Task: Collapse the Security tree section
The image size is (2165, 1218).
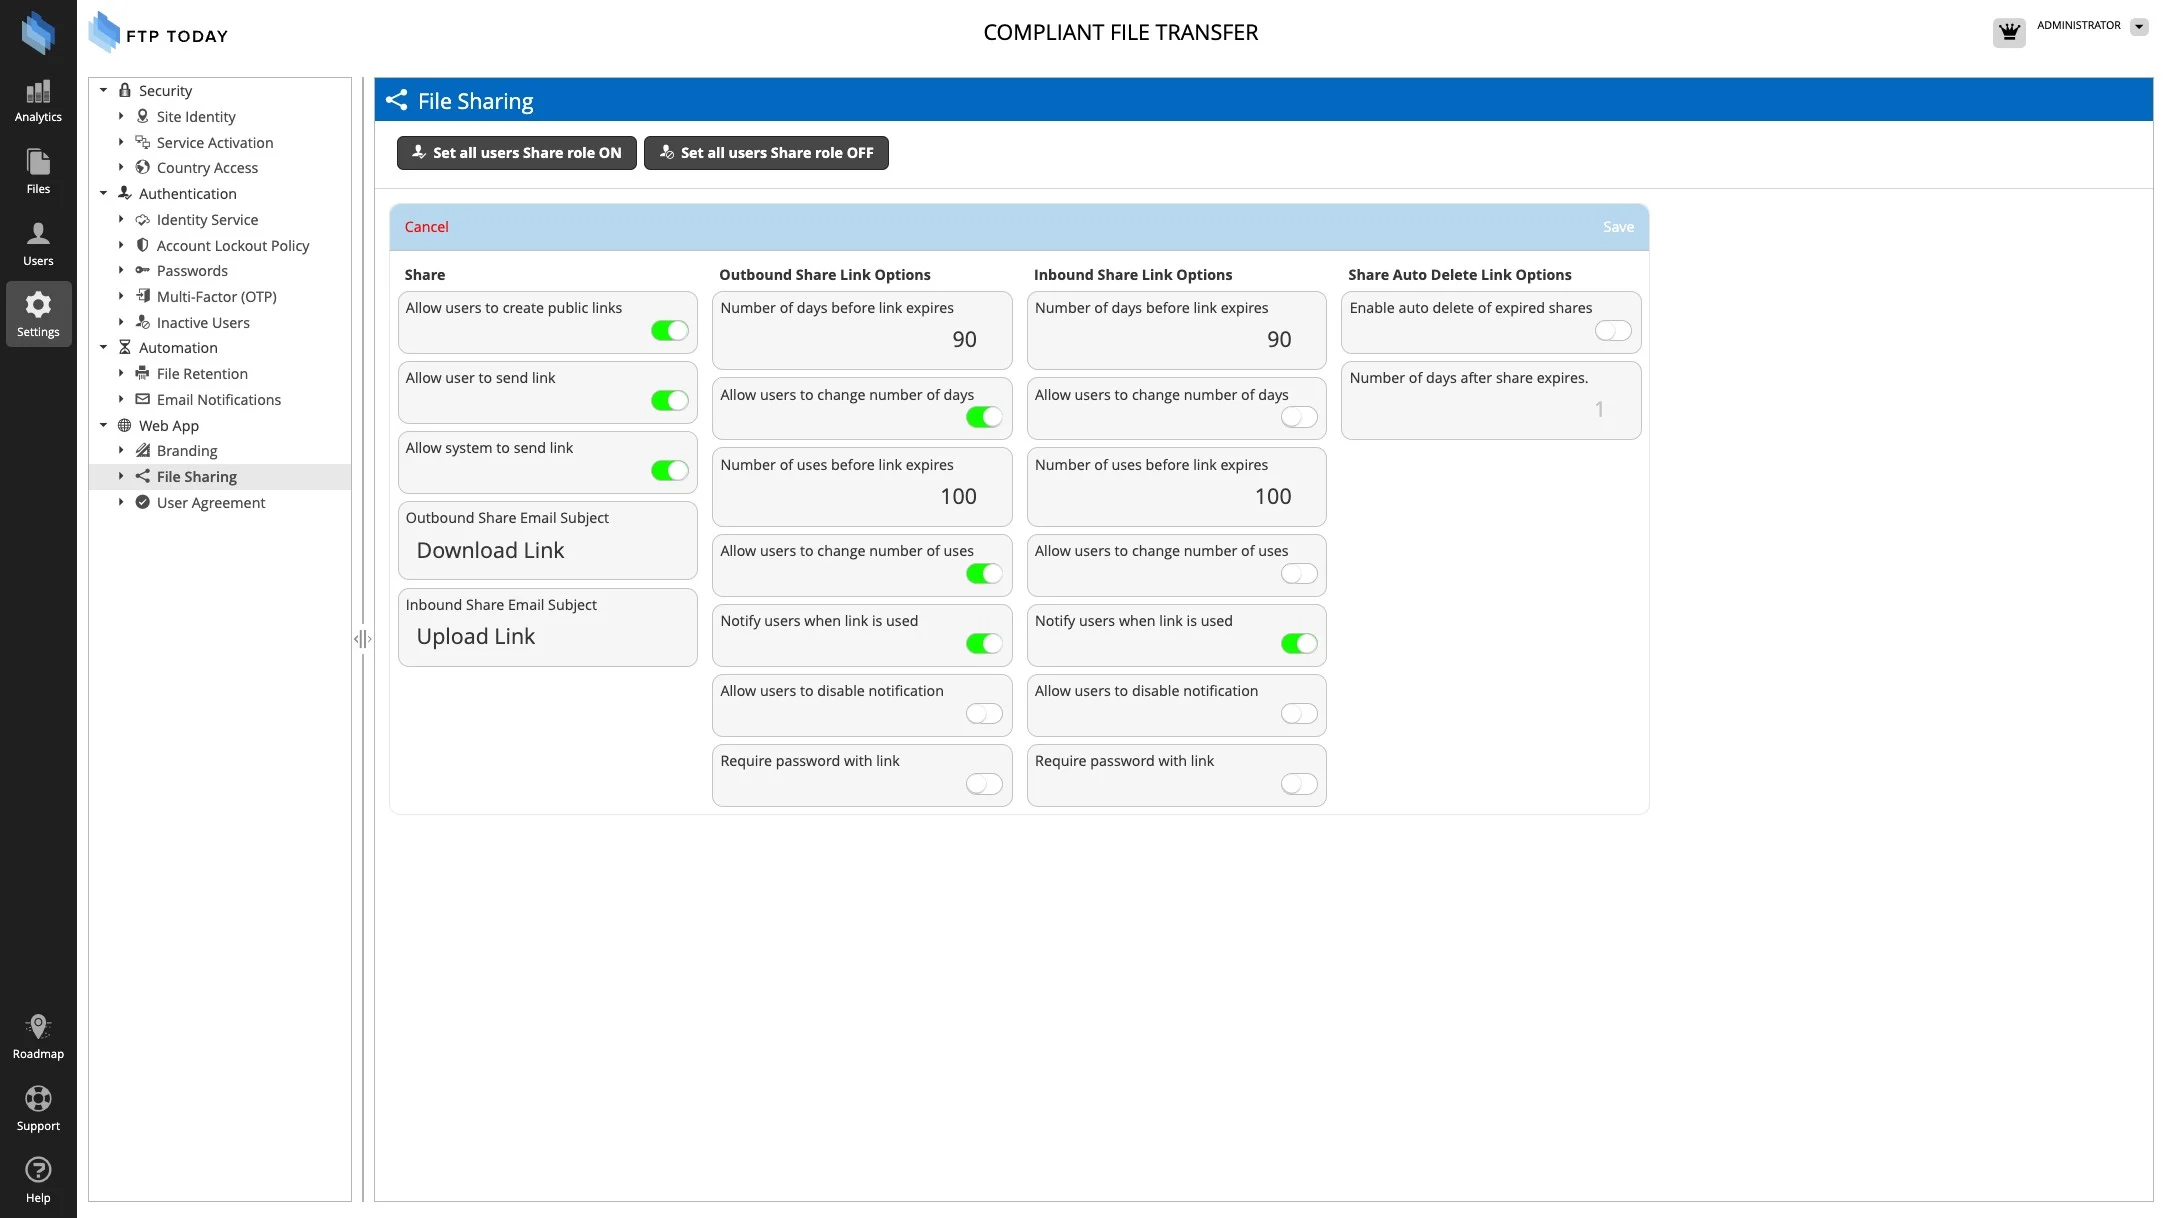Action: pyautogui.click(x=103, y=91)
